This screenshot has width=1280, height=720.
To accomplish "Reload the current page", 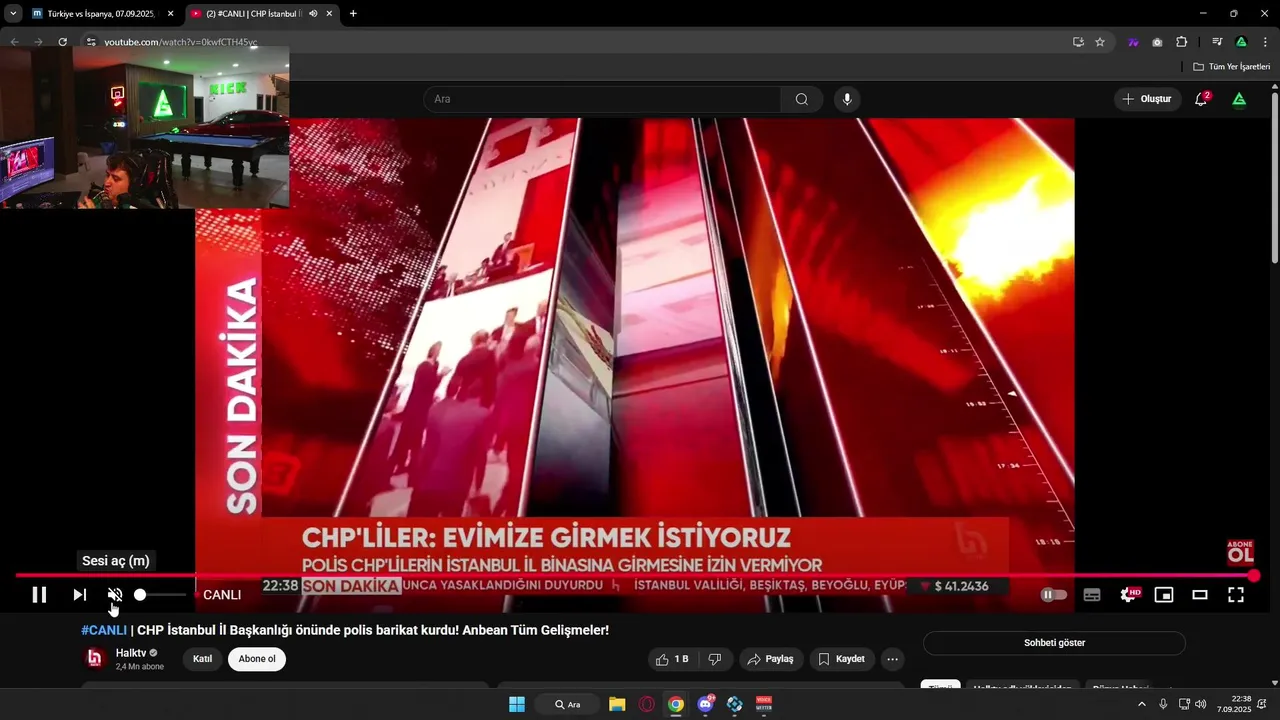I will [62, 42].
